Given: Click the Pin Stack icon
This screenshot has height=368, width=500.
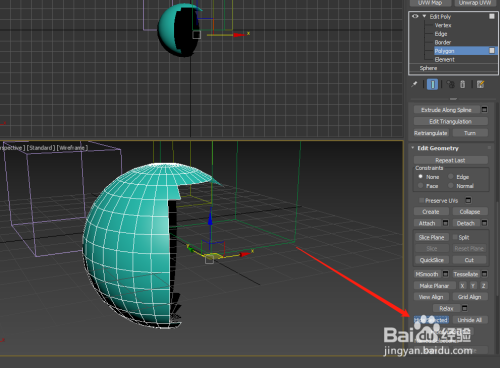Looking at the screenshot, I should (414, 84).
